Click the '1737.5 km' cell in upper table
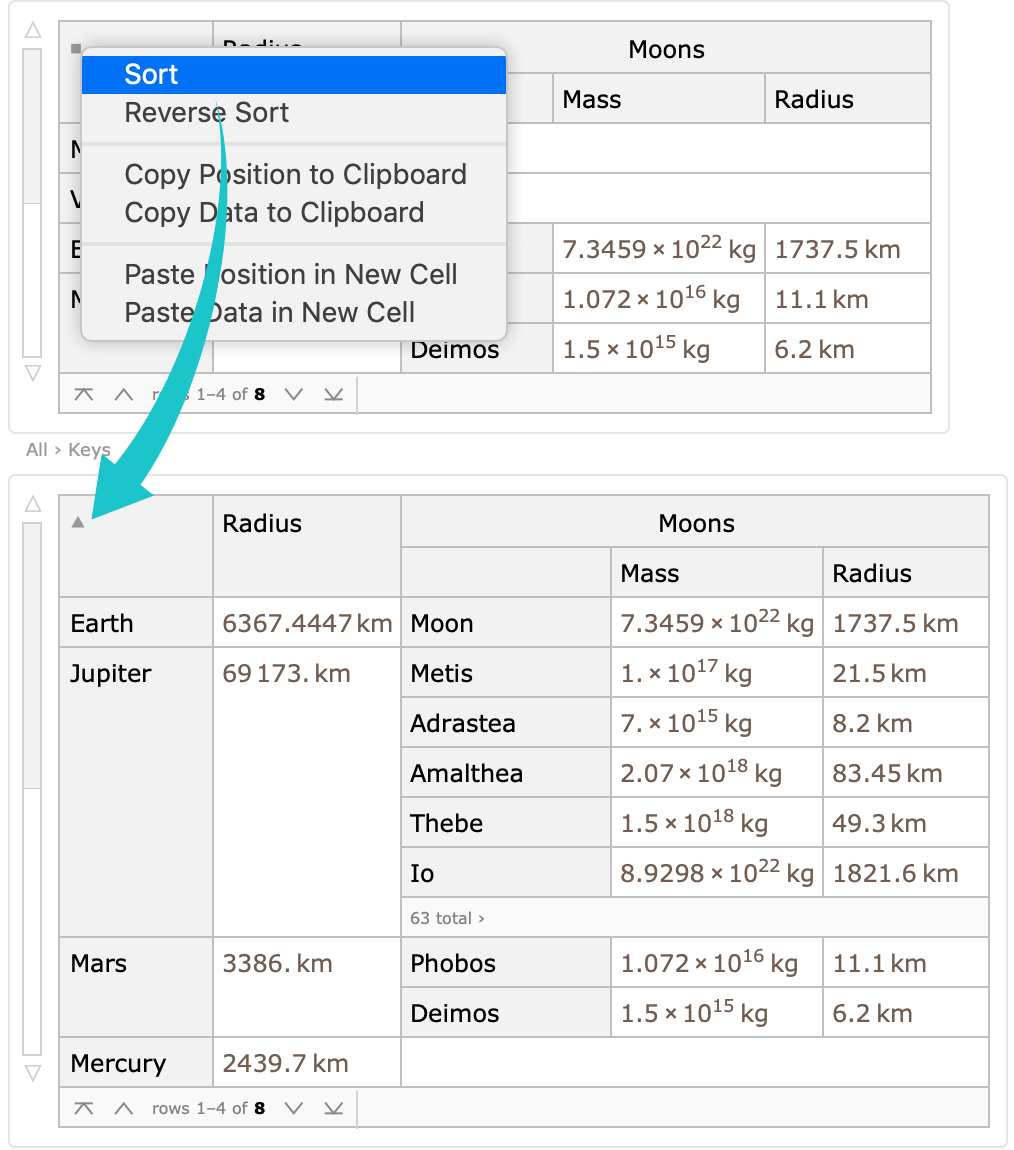The width and height of the screenshot is (1014, 1150). (x=848, y=249)
